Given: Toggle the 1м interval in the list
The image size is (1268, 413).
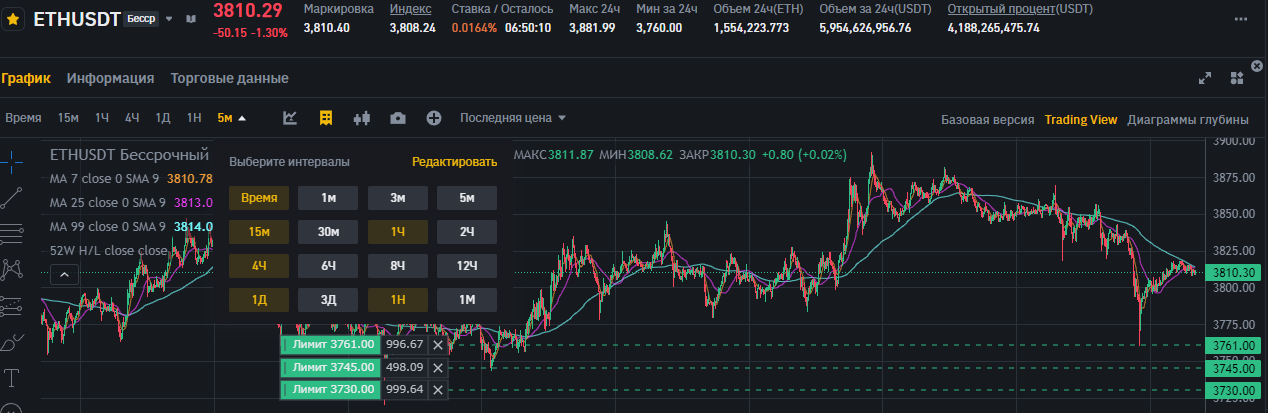Looking at the screenshot, I should (328, 198).
